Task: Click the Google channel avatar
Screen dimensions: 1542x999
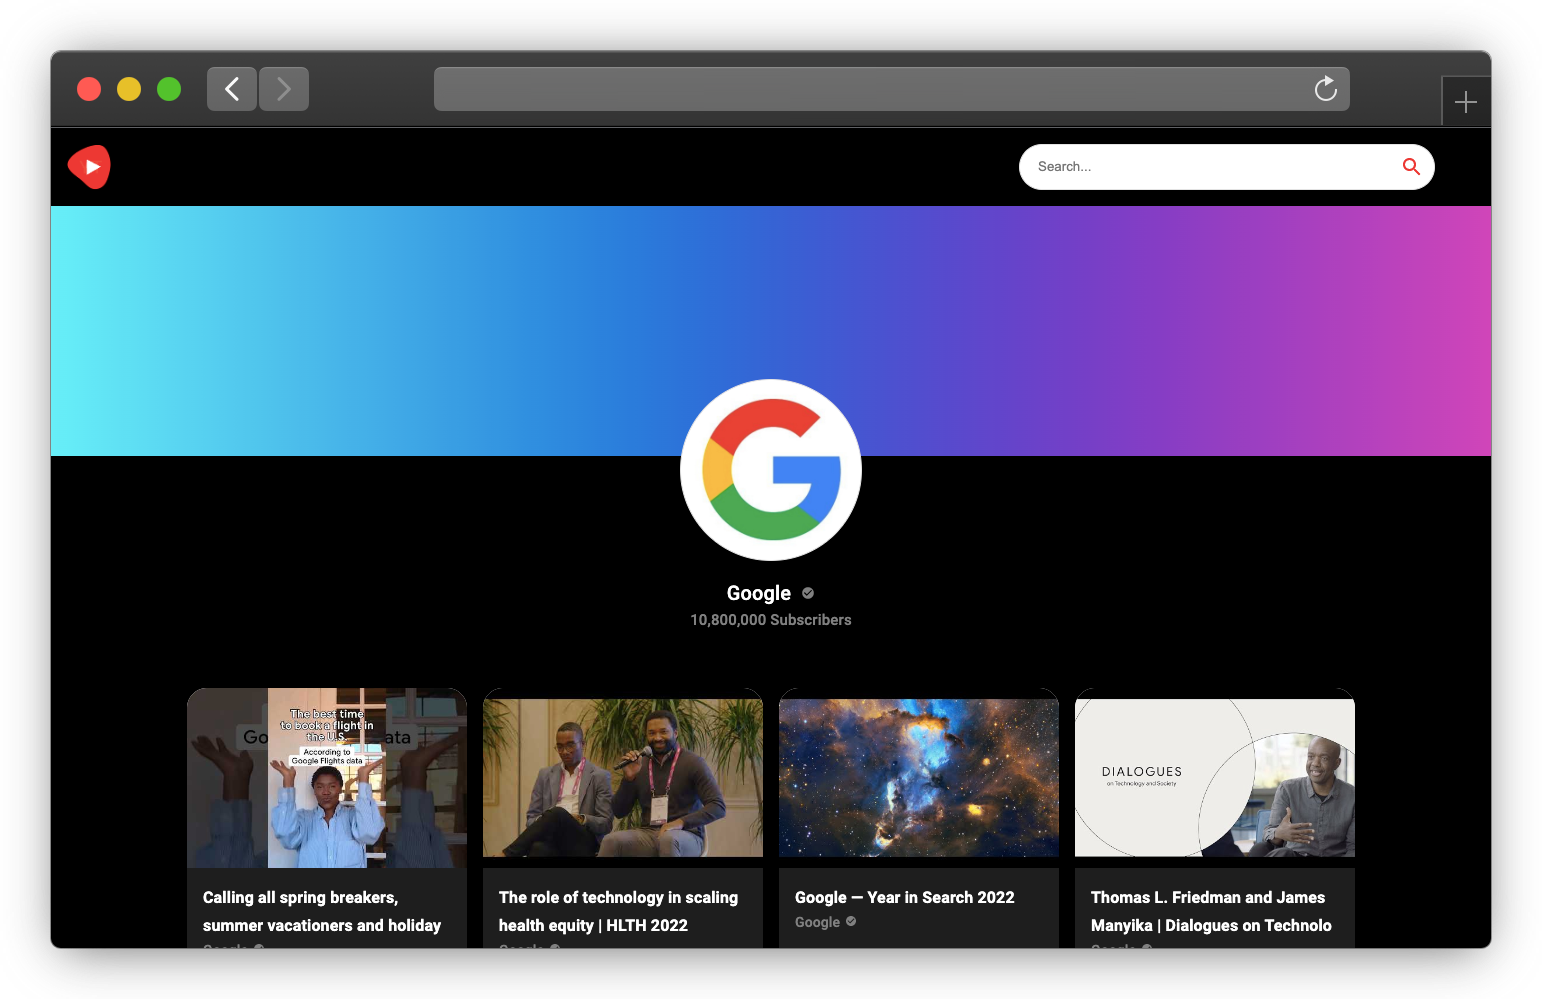Action: click(x=770, y=470)
